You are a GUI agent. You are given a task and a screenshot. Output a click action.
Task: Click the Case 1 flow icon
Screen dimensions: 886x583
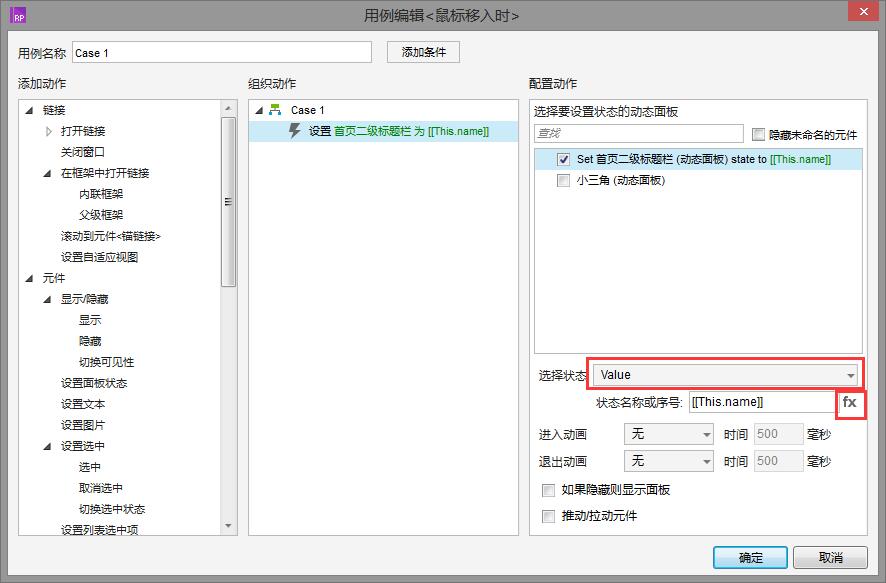coord(275,110)
